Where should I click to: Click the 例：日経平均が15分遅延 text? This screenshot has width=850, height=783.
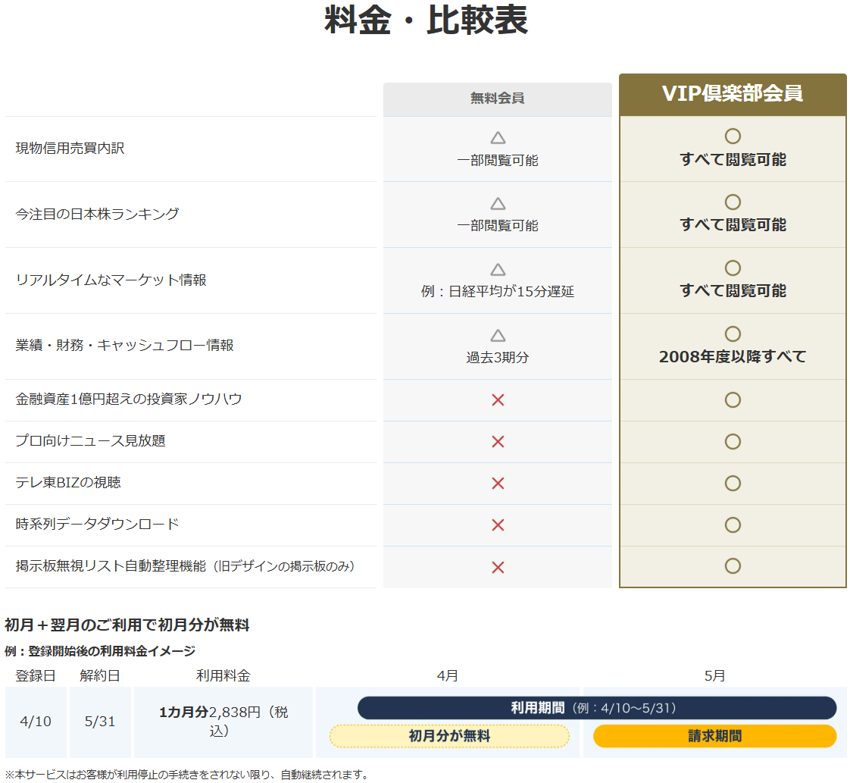498,292
